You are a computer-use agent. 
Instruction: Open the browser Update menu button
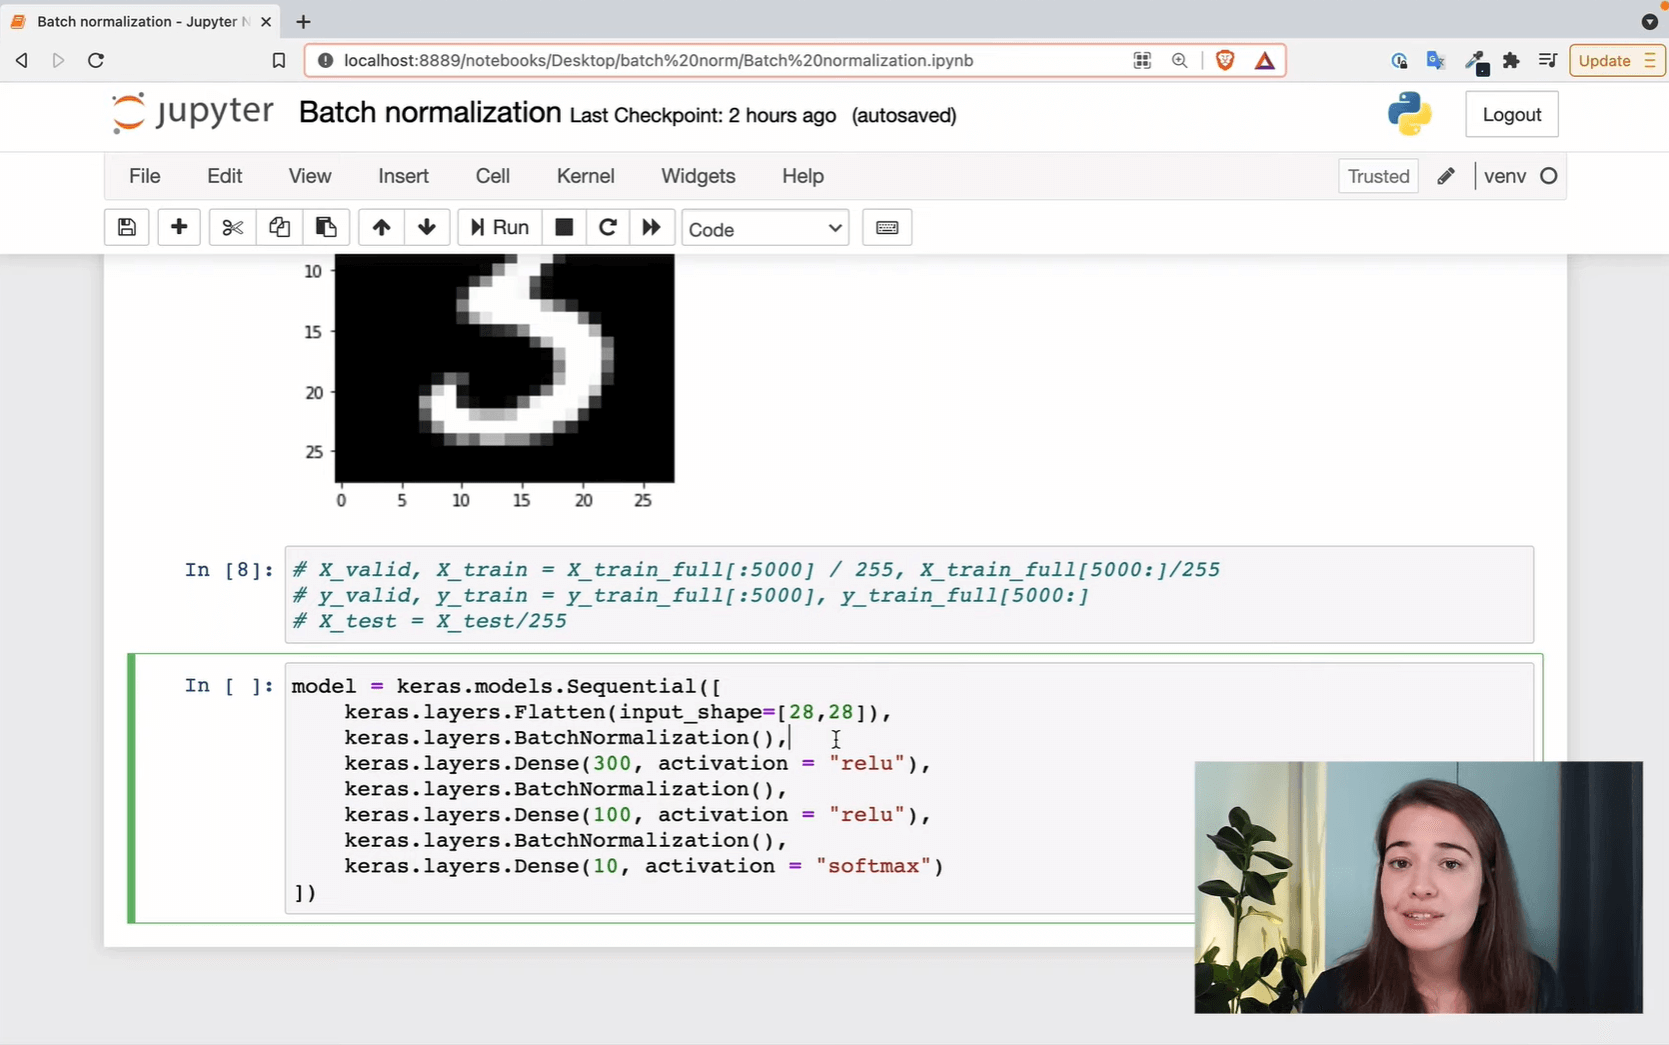point(1615,61)
